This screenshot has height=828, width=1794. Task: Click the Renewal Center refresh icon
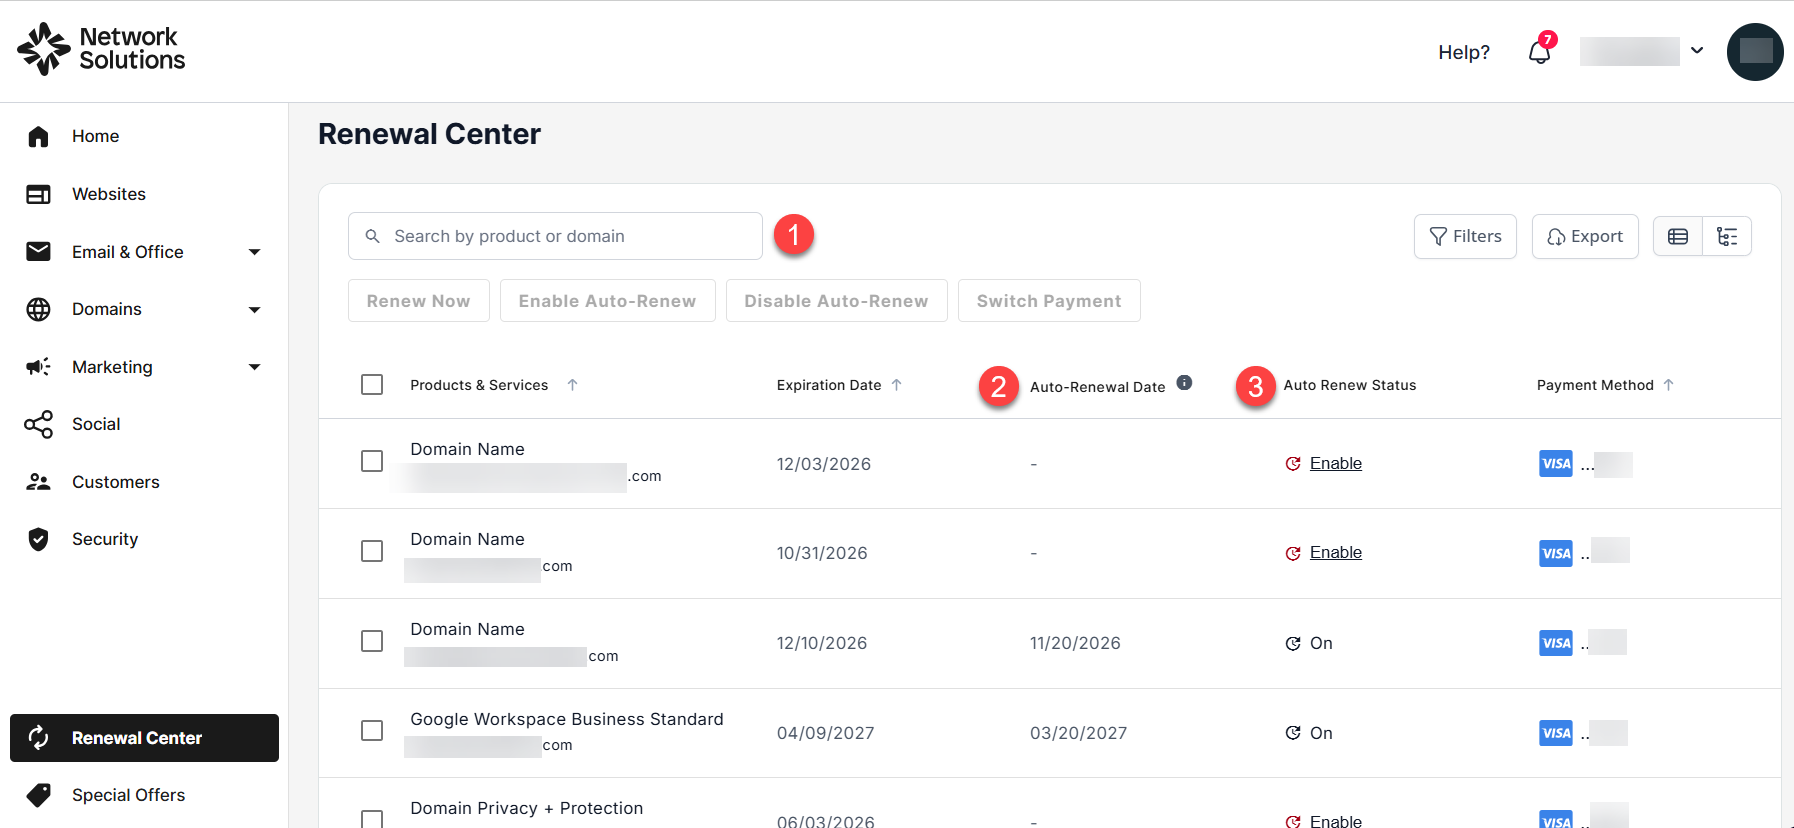(38, 738)
